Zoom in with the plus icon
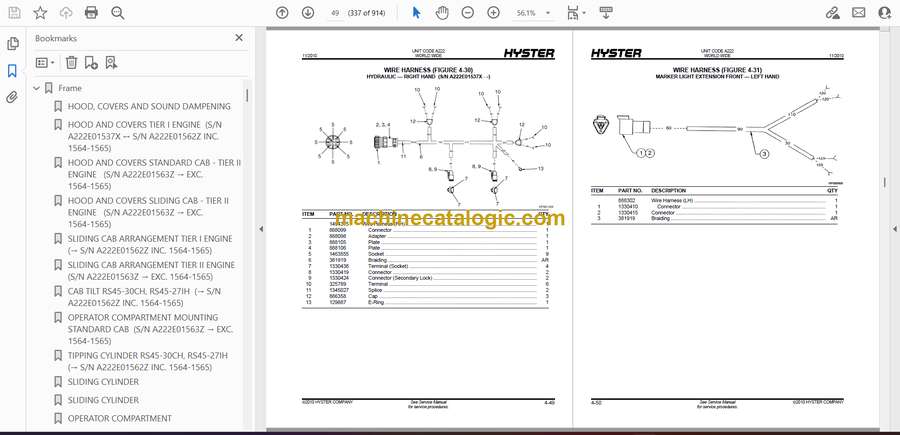Viewport: 900px width, 435px height. (494, 13)
